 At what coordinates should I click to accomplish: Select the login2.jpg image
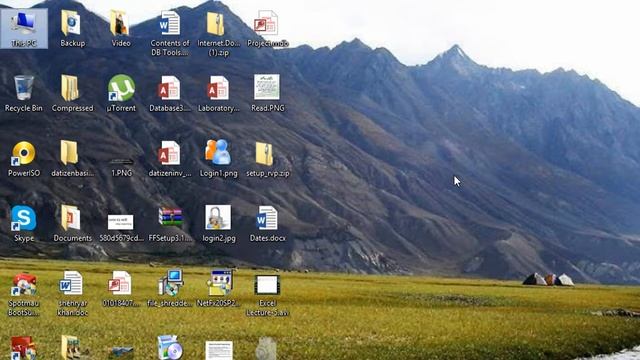tap(218, 224)
